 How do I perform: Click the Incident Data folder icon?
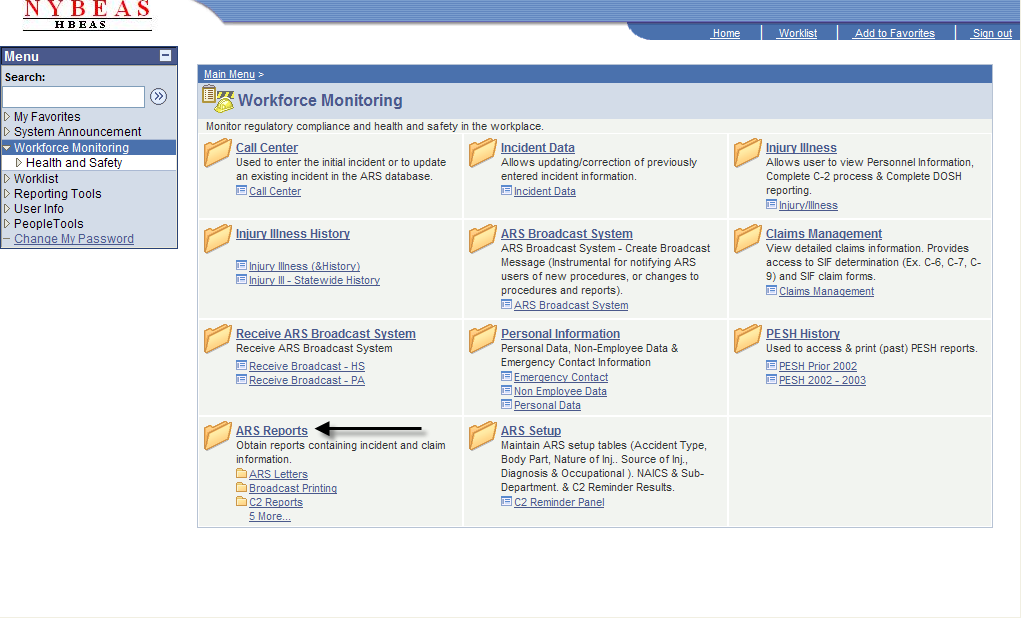pyautogui.click(x=483, y=153)
